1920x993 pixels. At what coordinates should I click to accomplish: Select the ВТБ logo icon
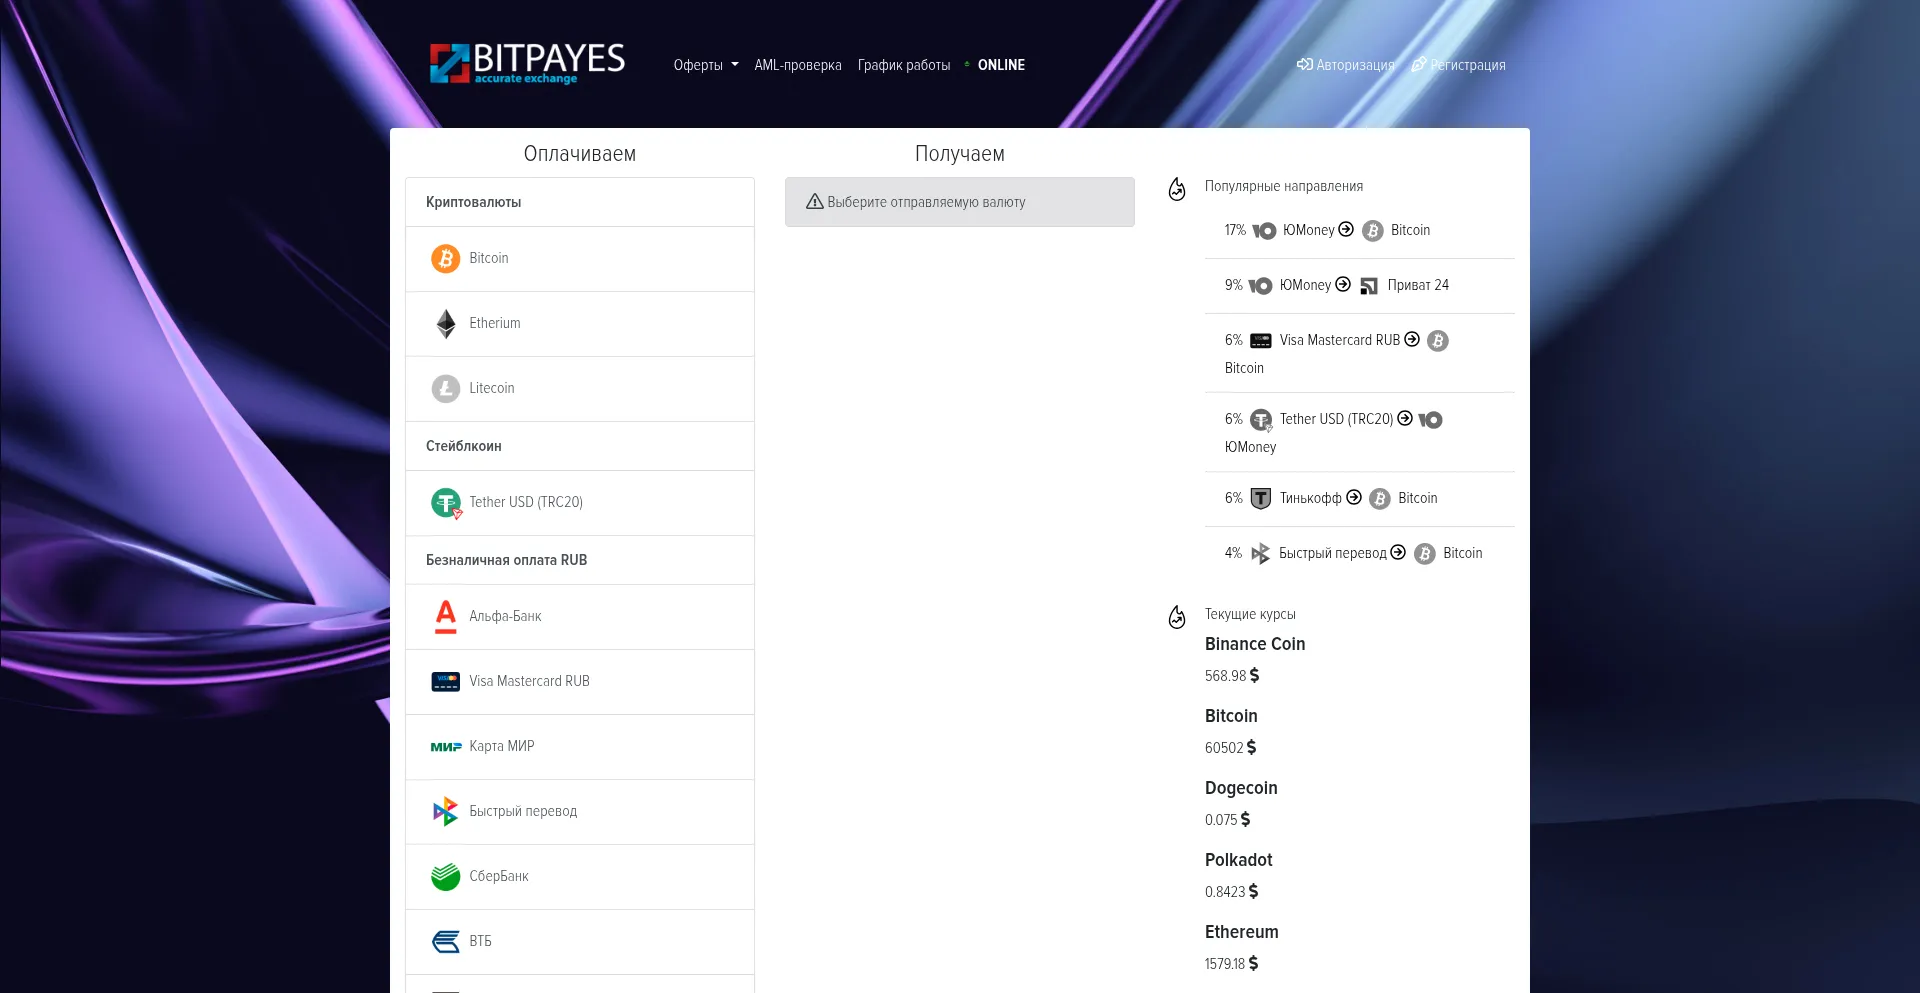click(x=446, y=942)
